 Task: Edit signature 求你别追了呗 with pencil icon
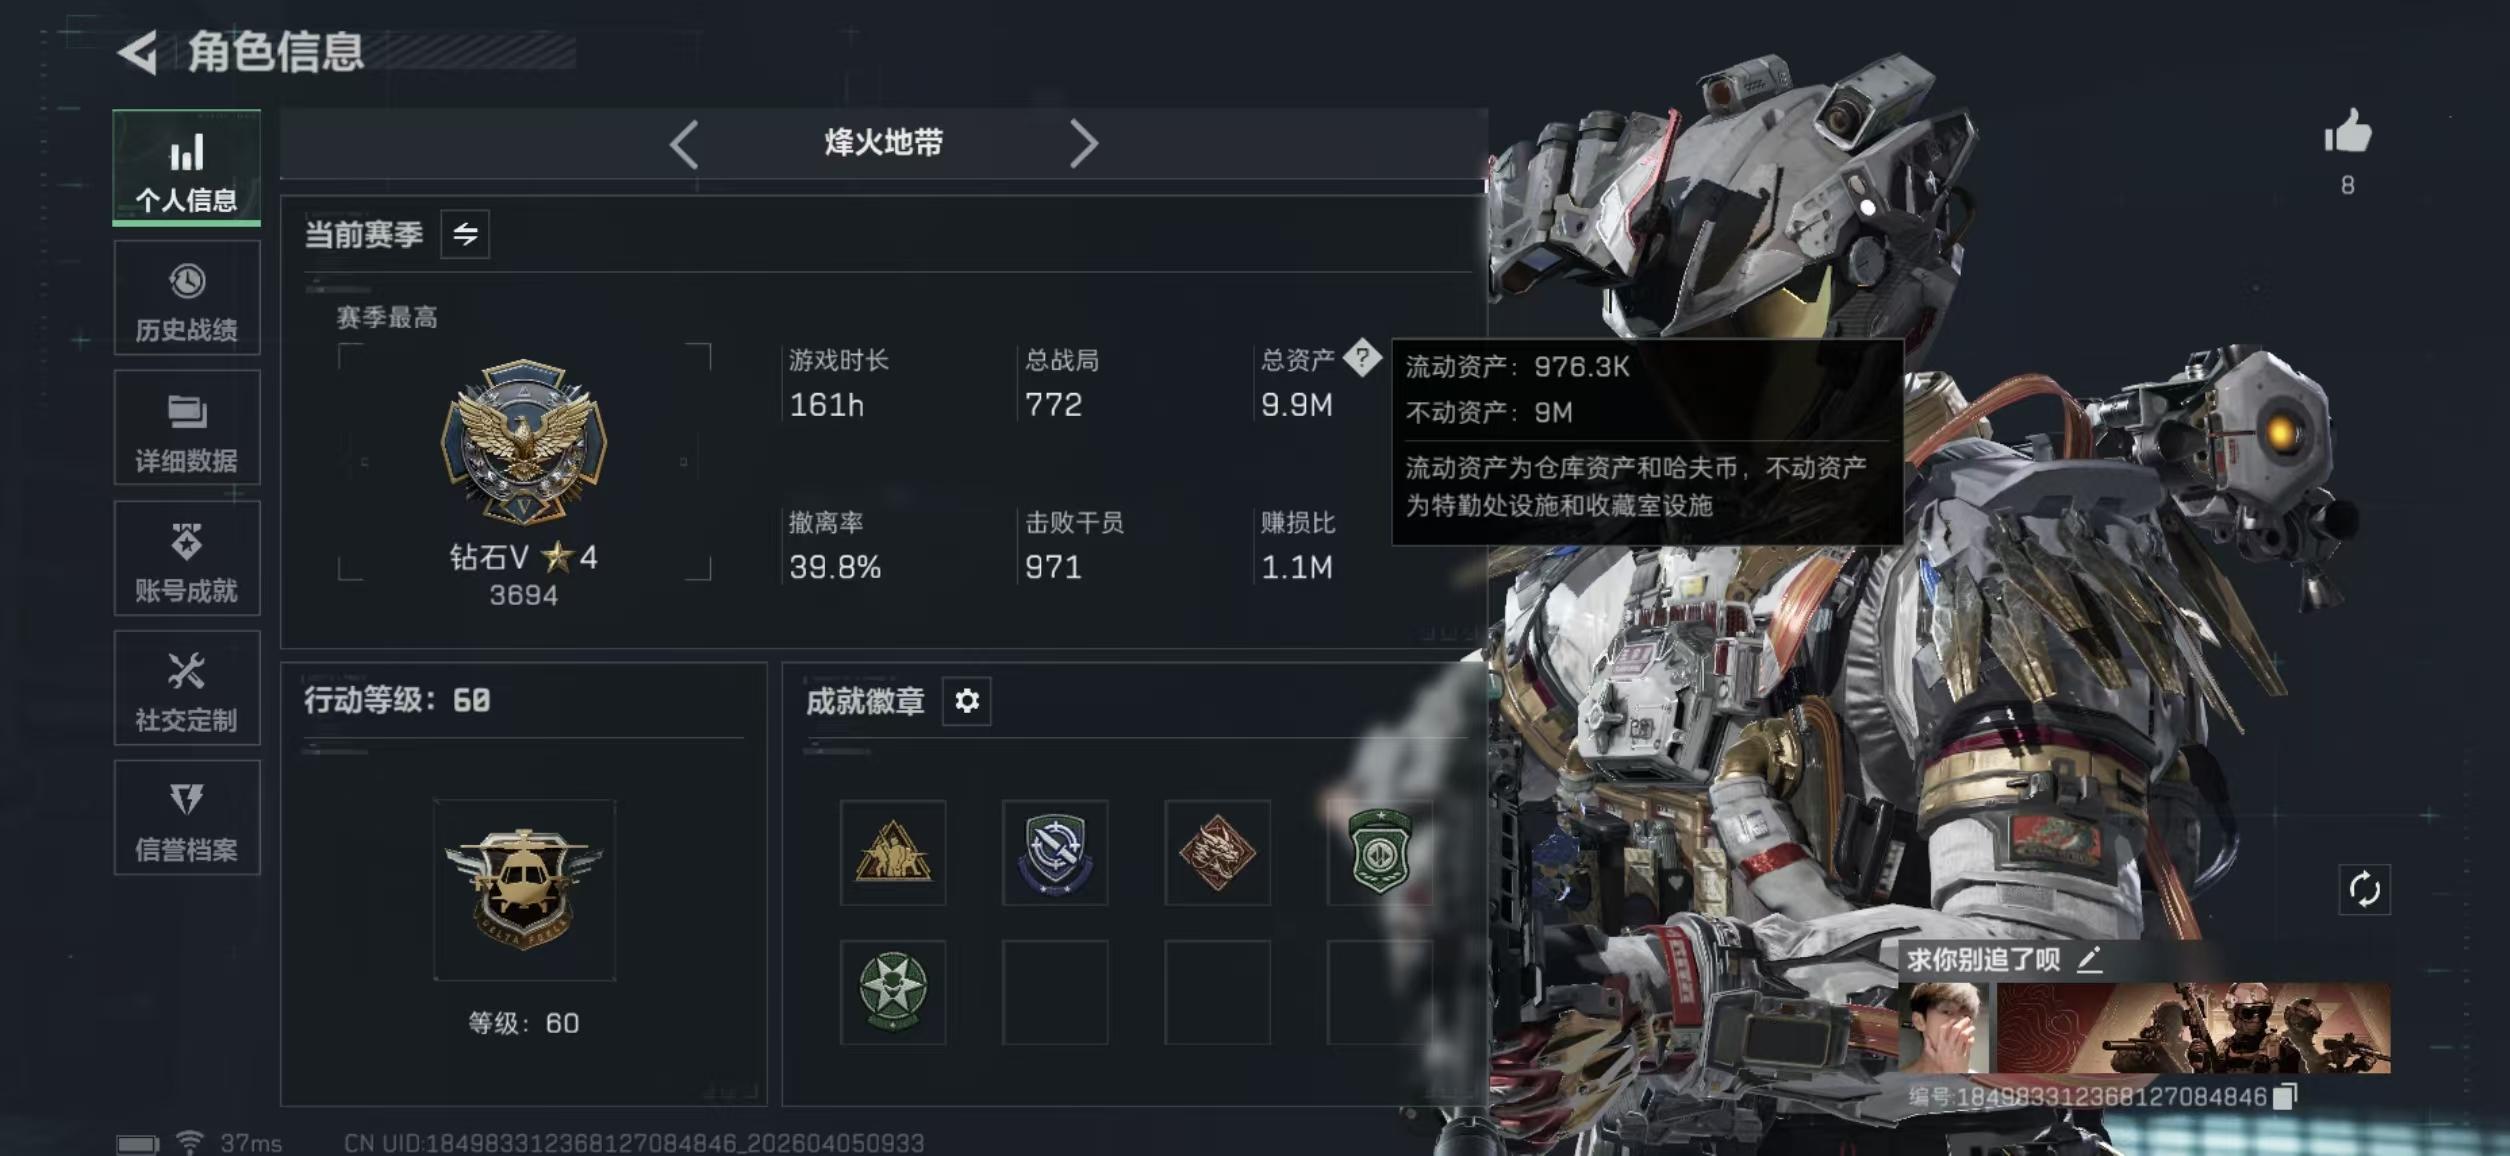coord(2089,960)
